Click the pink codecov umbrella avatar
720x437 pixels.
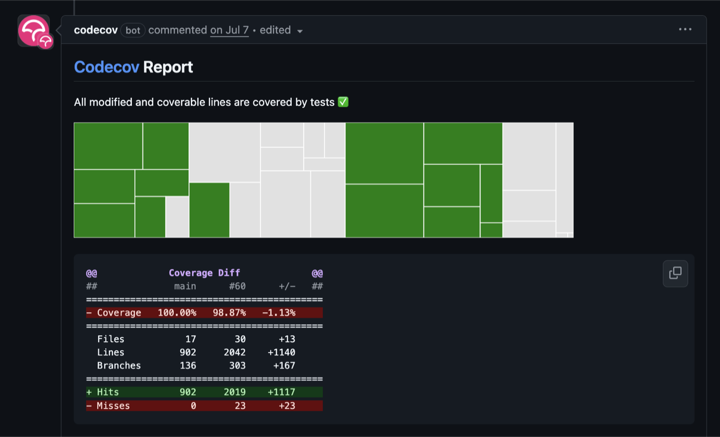[33, 30]
